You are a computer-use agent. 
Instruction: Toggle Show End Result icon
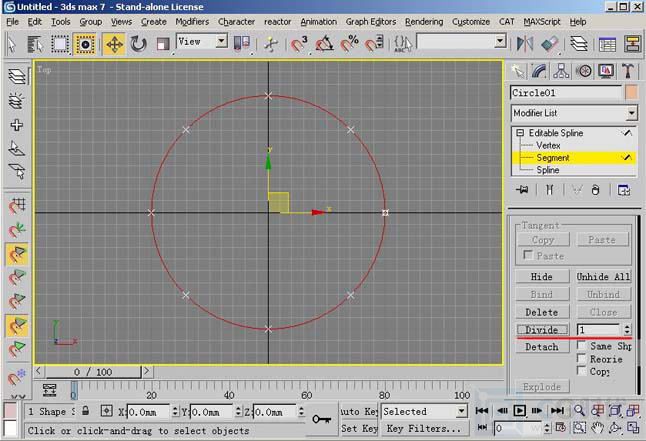pyautogui.click(x=549, y=190)
